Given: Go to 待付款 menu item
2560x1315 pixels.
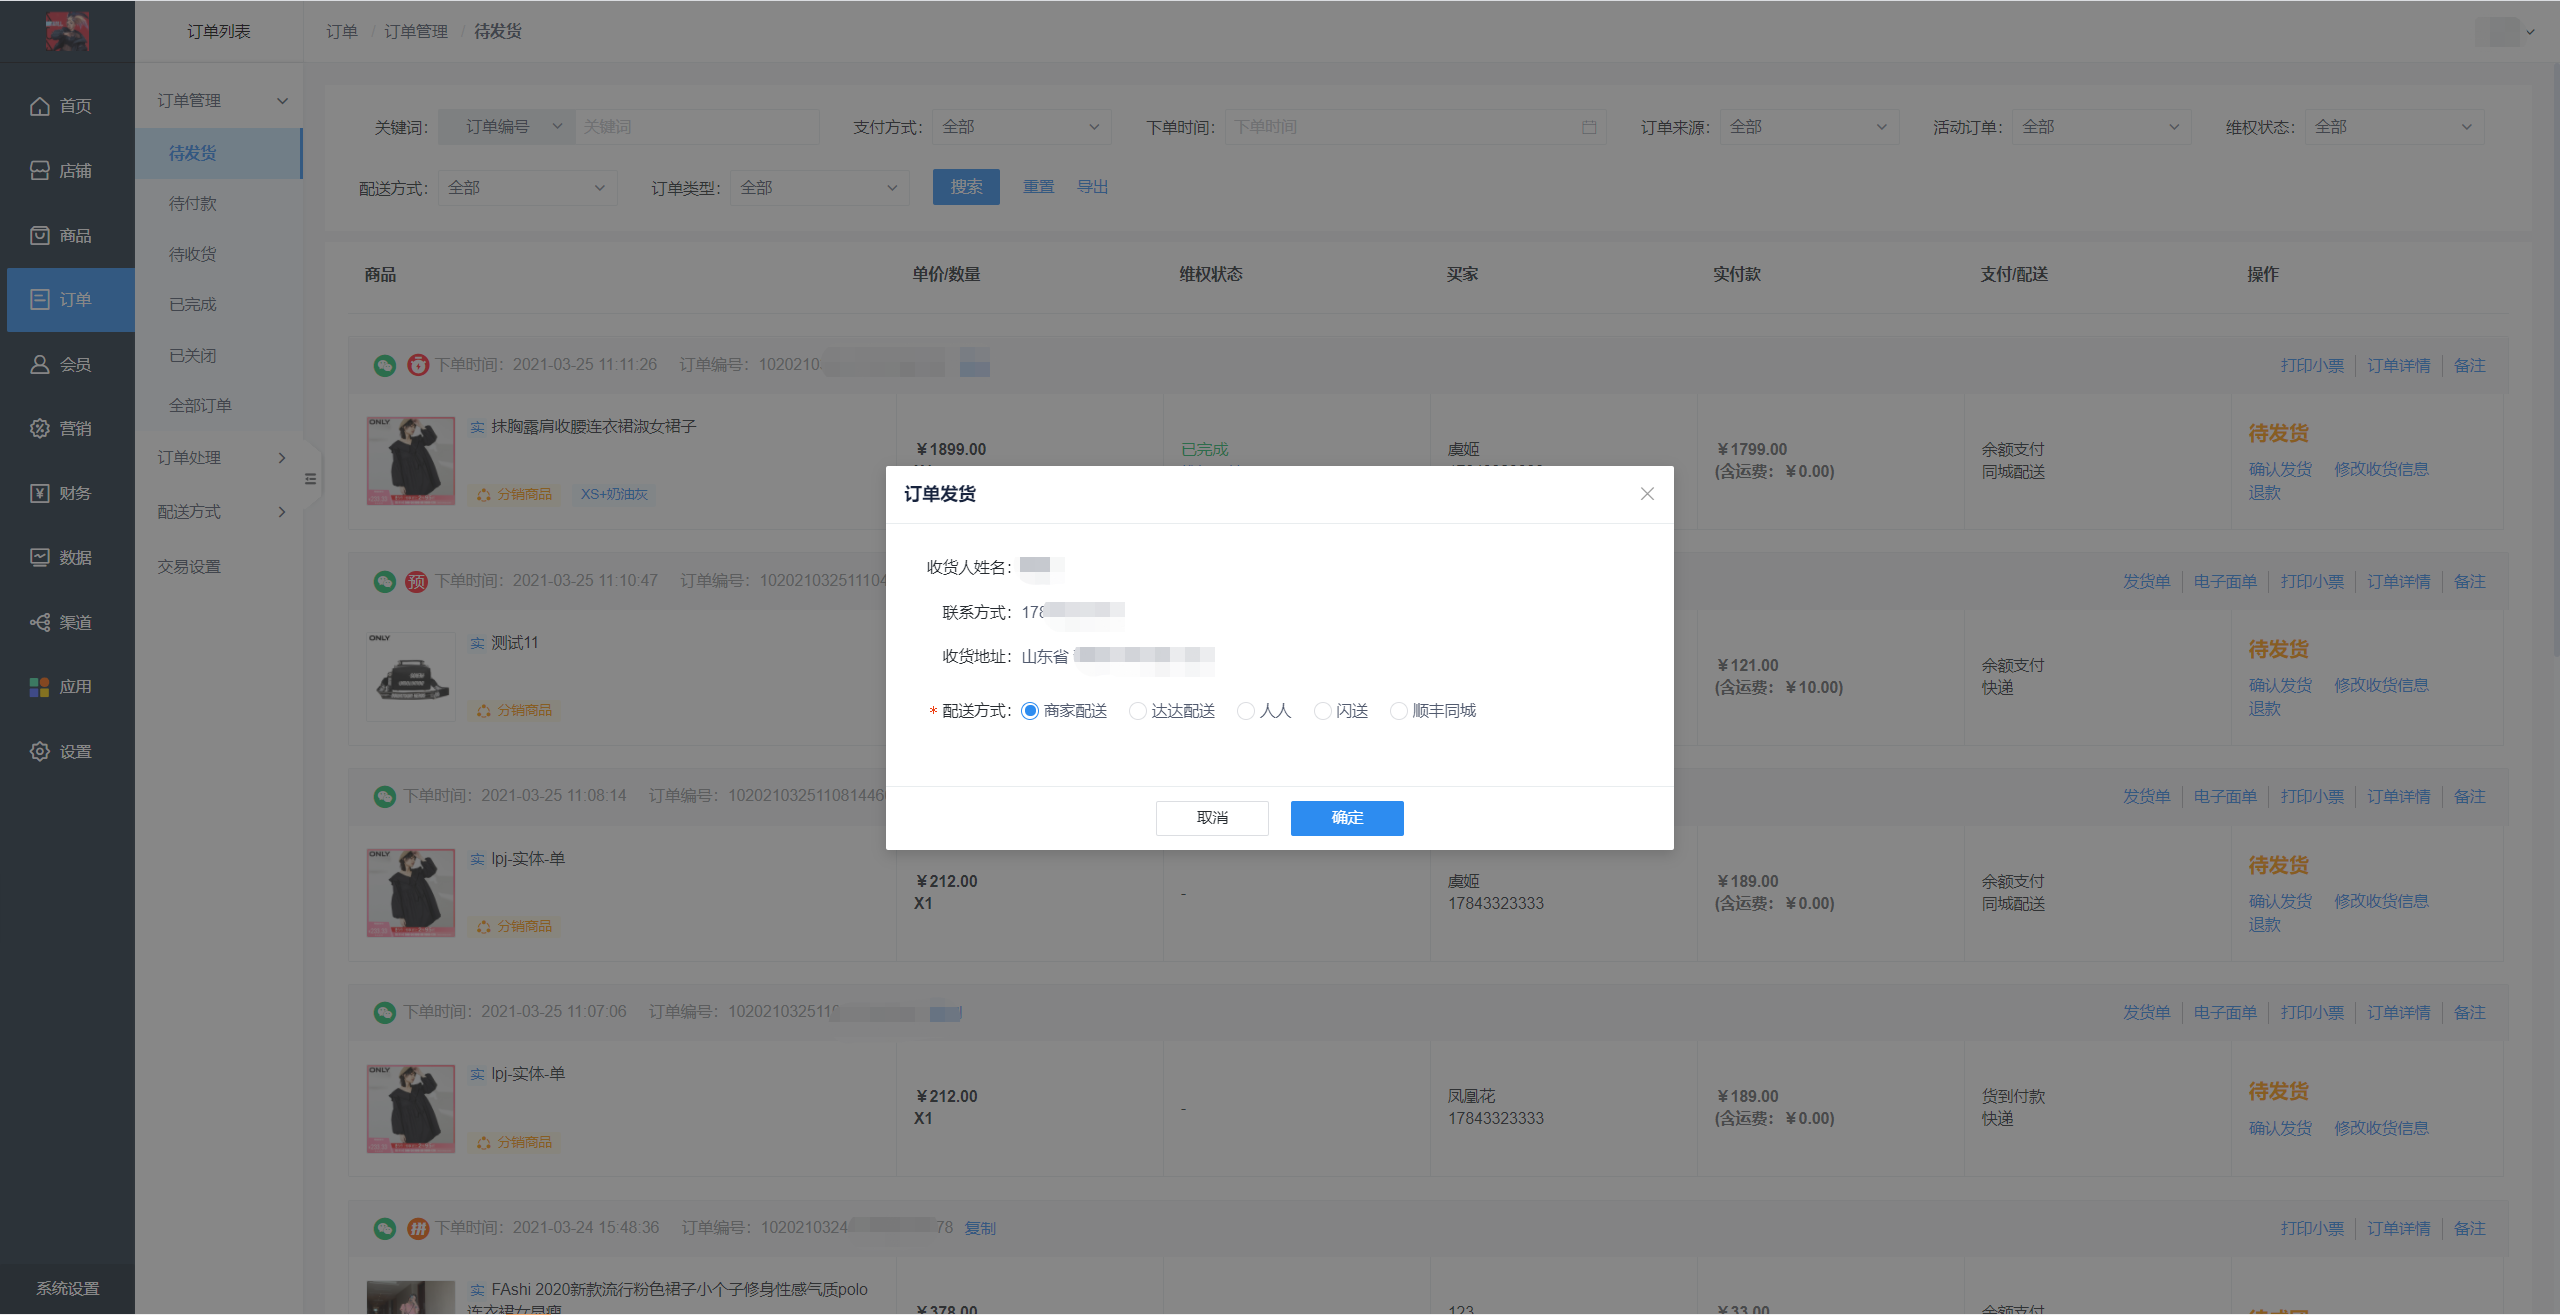Looking at the screenshot, I should tap(193, 204).
